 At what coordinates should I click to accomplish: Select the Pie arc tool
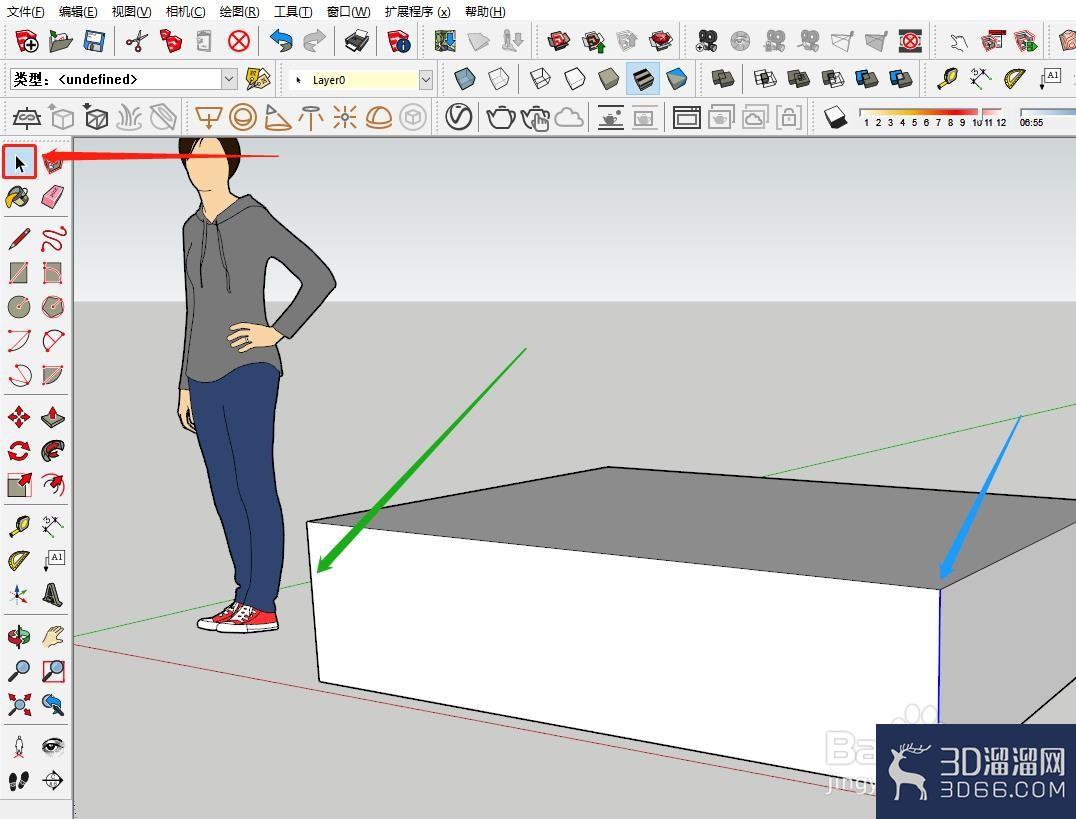(x=53, y=375)
